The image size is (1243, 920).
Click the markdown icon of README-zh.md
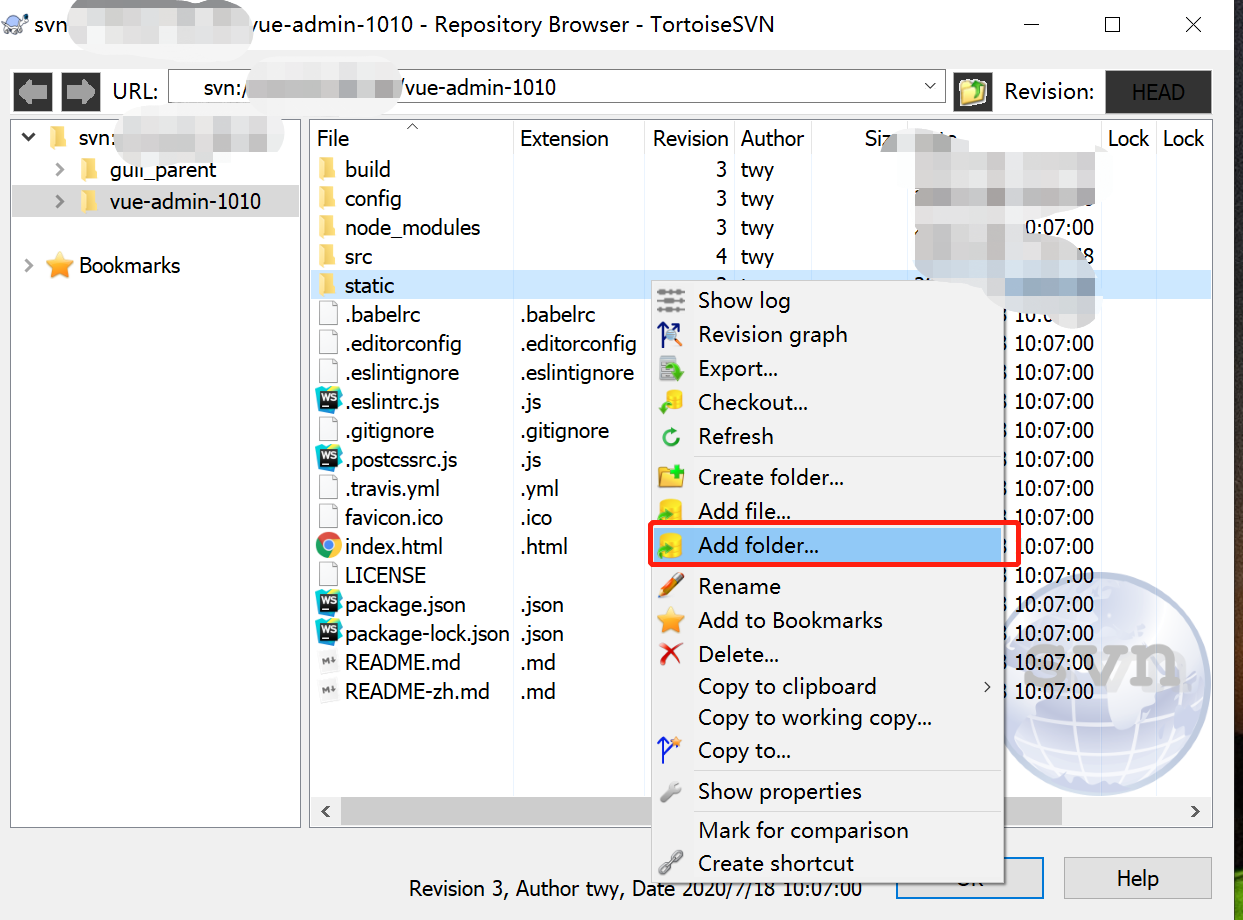[329, 691]
